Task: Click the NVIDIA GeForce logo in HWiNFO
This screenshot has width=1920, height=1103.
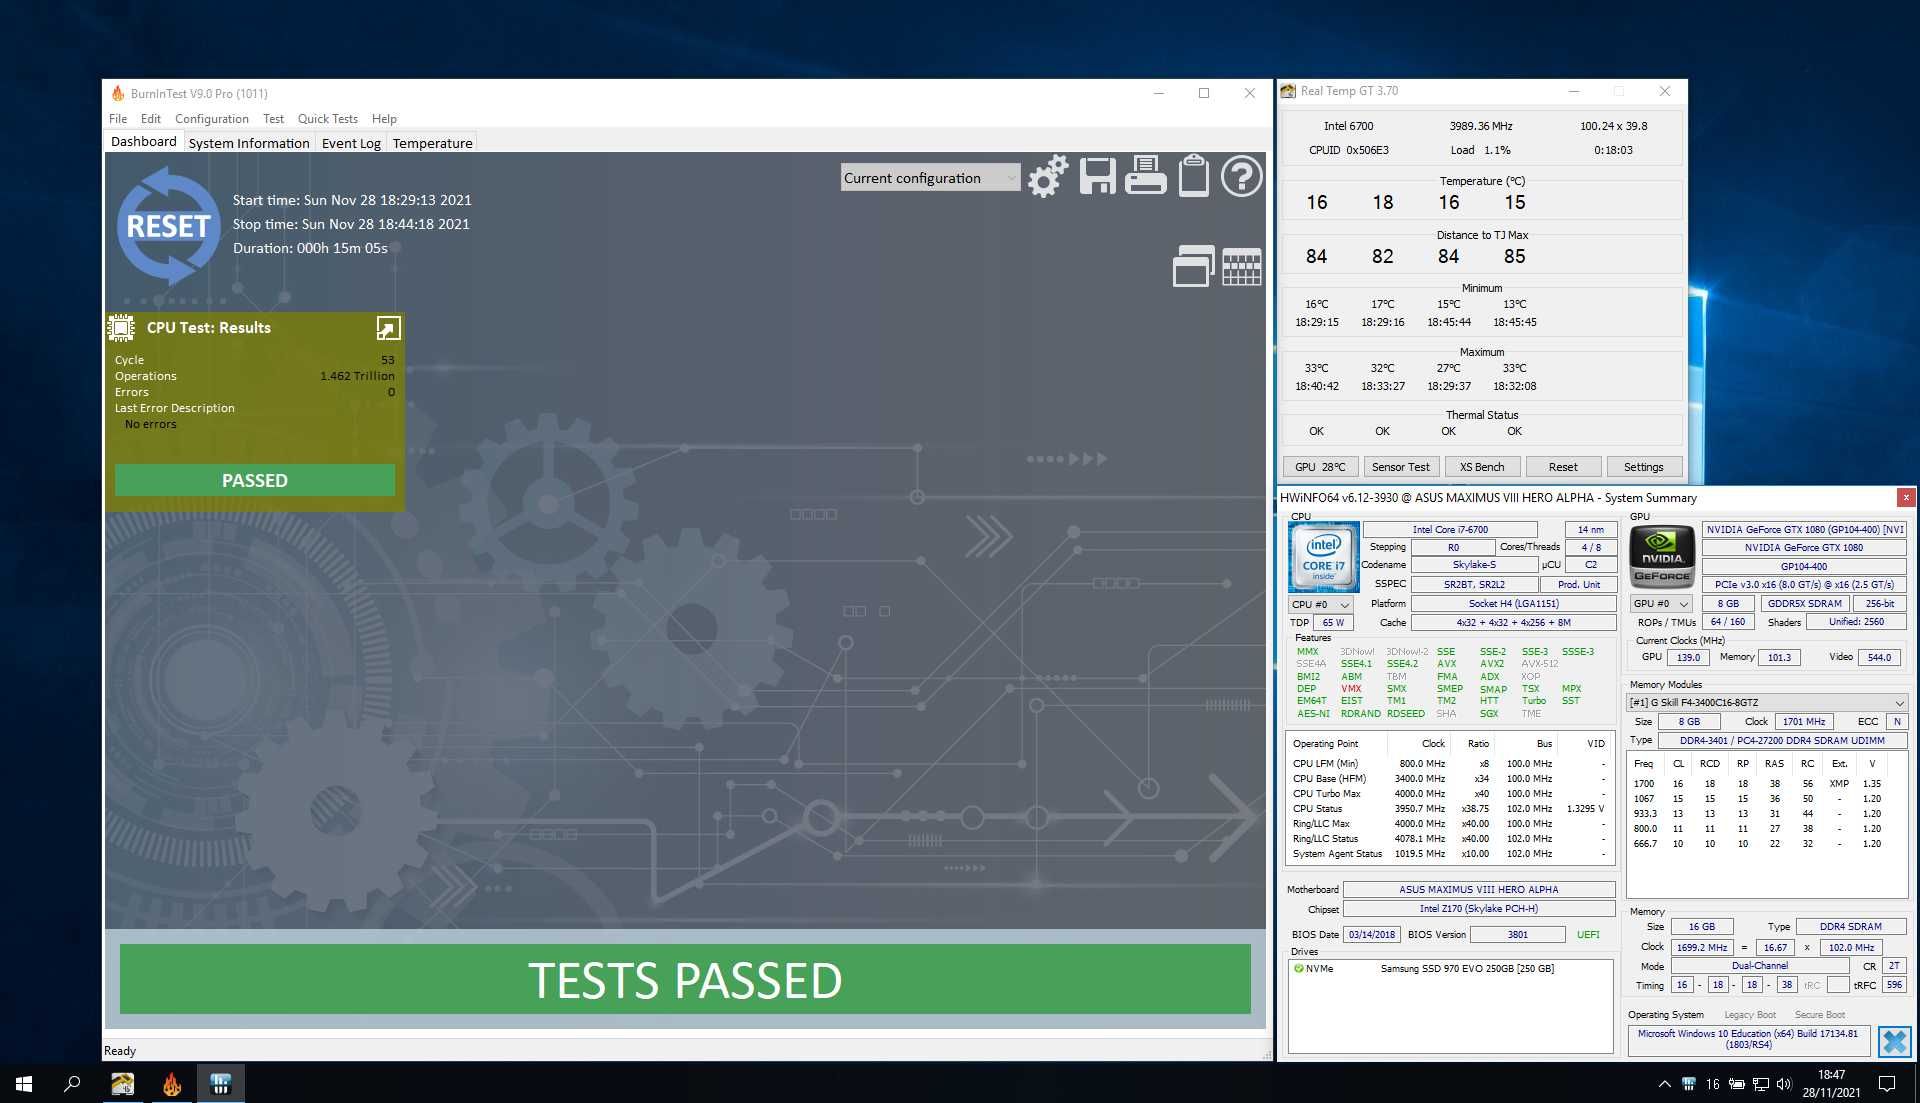Action: tap(1661, 557)
